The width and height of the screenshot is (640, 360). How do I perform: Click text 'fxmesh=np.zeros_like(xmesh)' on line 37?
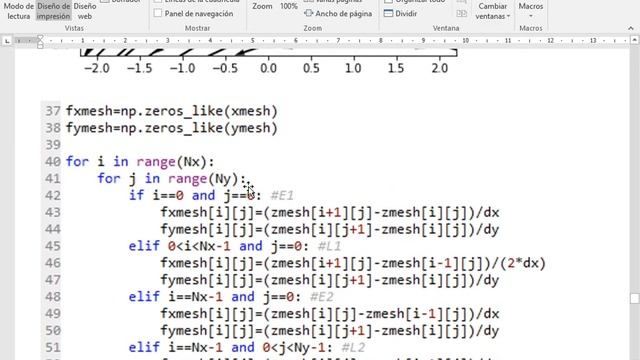pyautogui.click(x=171, y=111)
